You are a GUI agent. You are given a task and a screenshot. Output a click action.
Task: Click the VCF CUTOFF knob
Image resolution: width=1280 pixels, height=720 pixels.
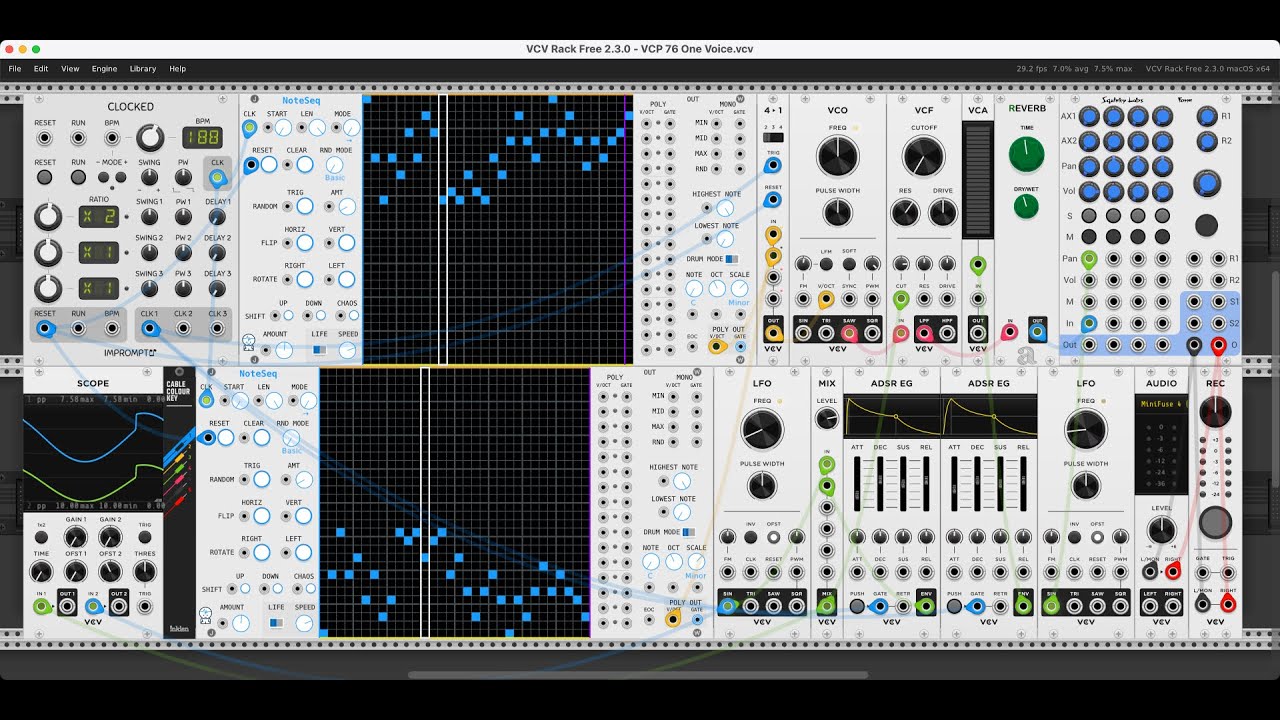click(x=924, y=158)
